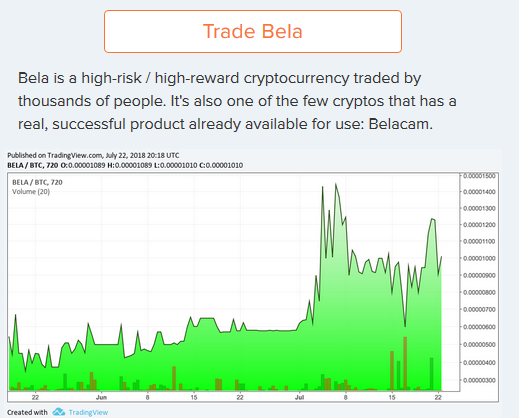Click the BELA / BTC, 720 legend label
The width and height of the screenshot is (519, 418).
click(37, 182)
